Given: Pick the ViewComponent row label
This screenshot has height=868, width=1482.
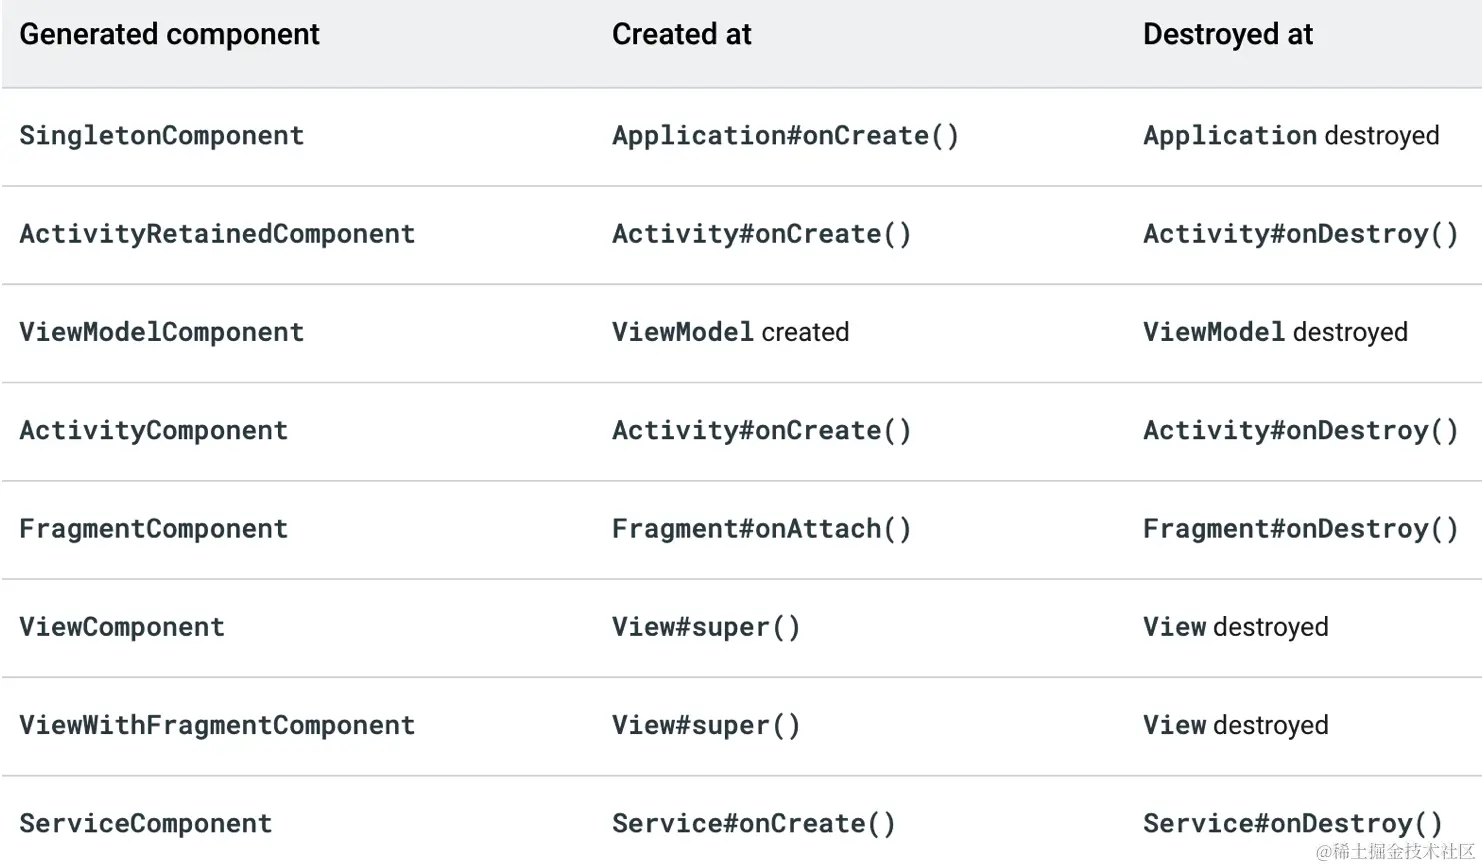Looking at the screenshot, I should [x=122, y=627].
